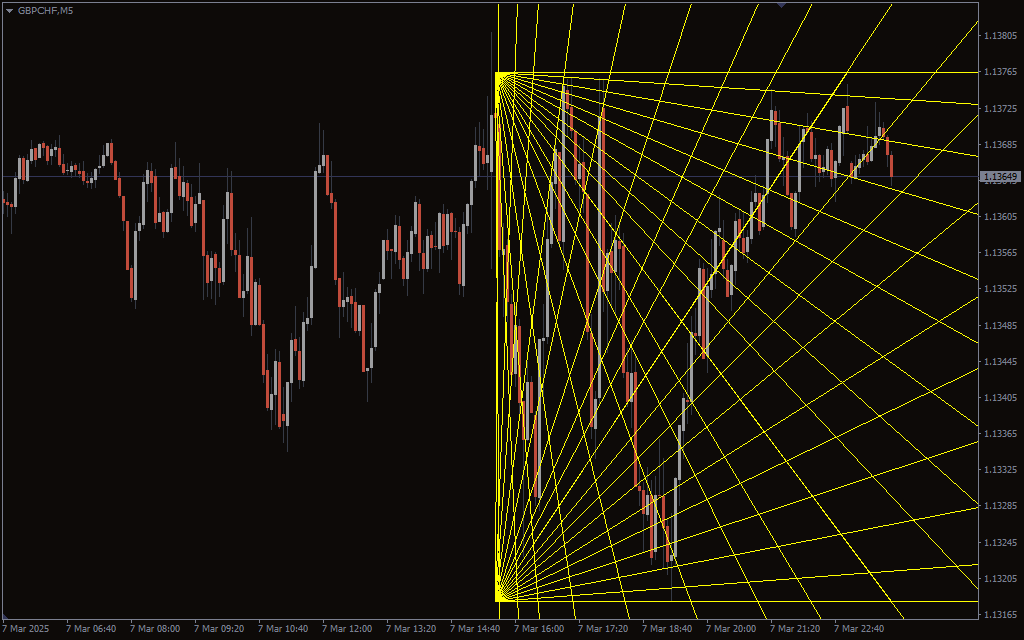Click the 1.13805 price axis label
The height and width of the screenshot is (640, 1024).
(1000, 36)
